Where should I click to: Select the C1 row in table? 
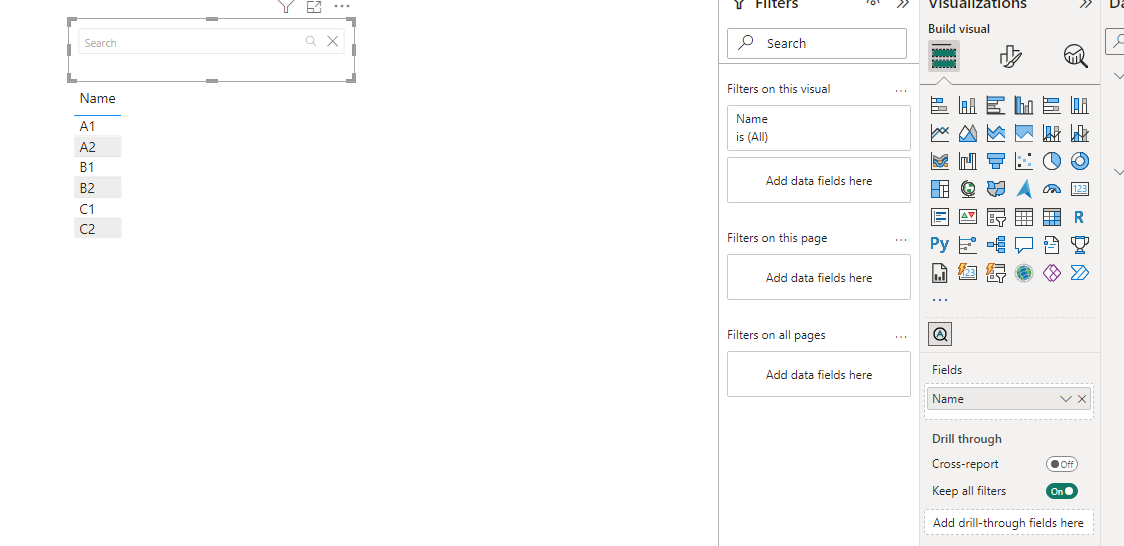pyautogui.click(x=97, y=209)
